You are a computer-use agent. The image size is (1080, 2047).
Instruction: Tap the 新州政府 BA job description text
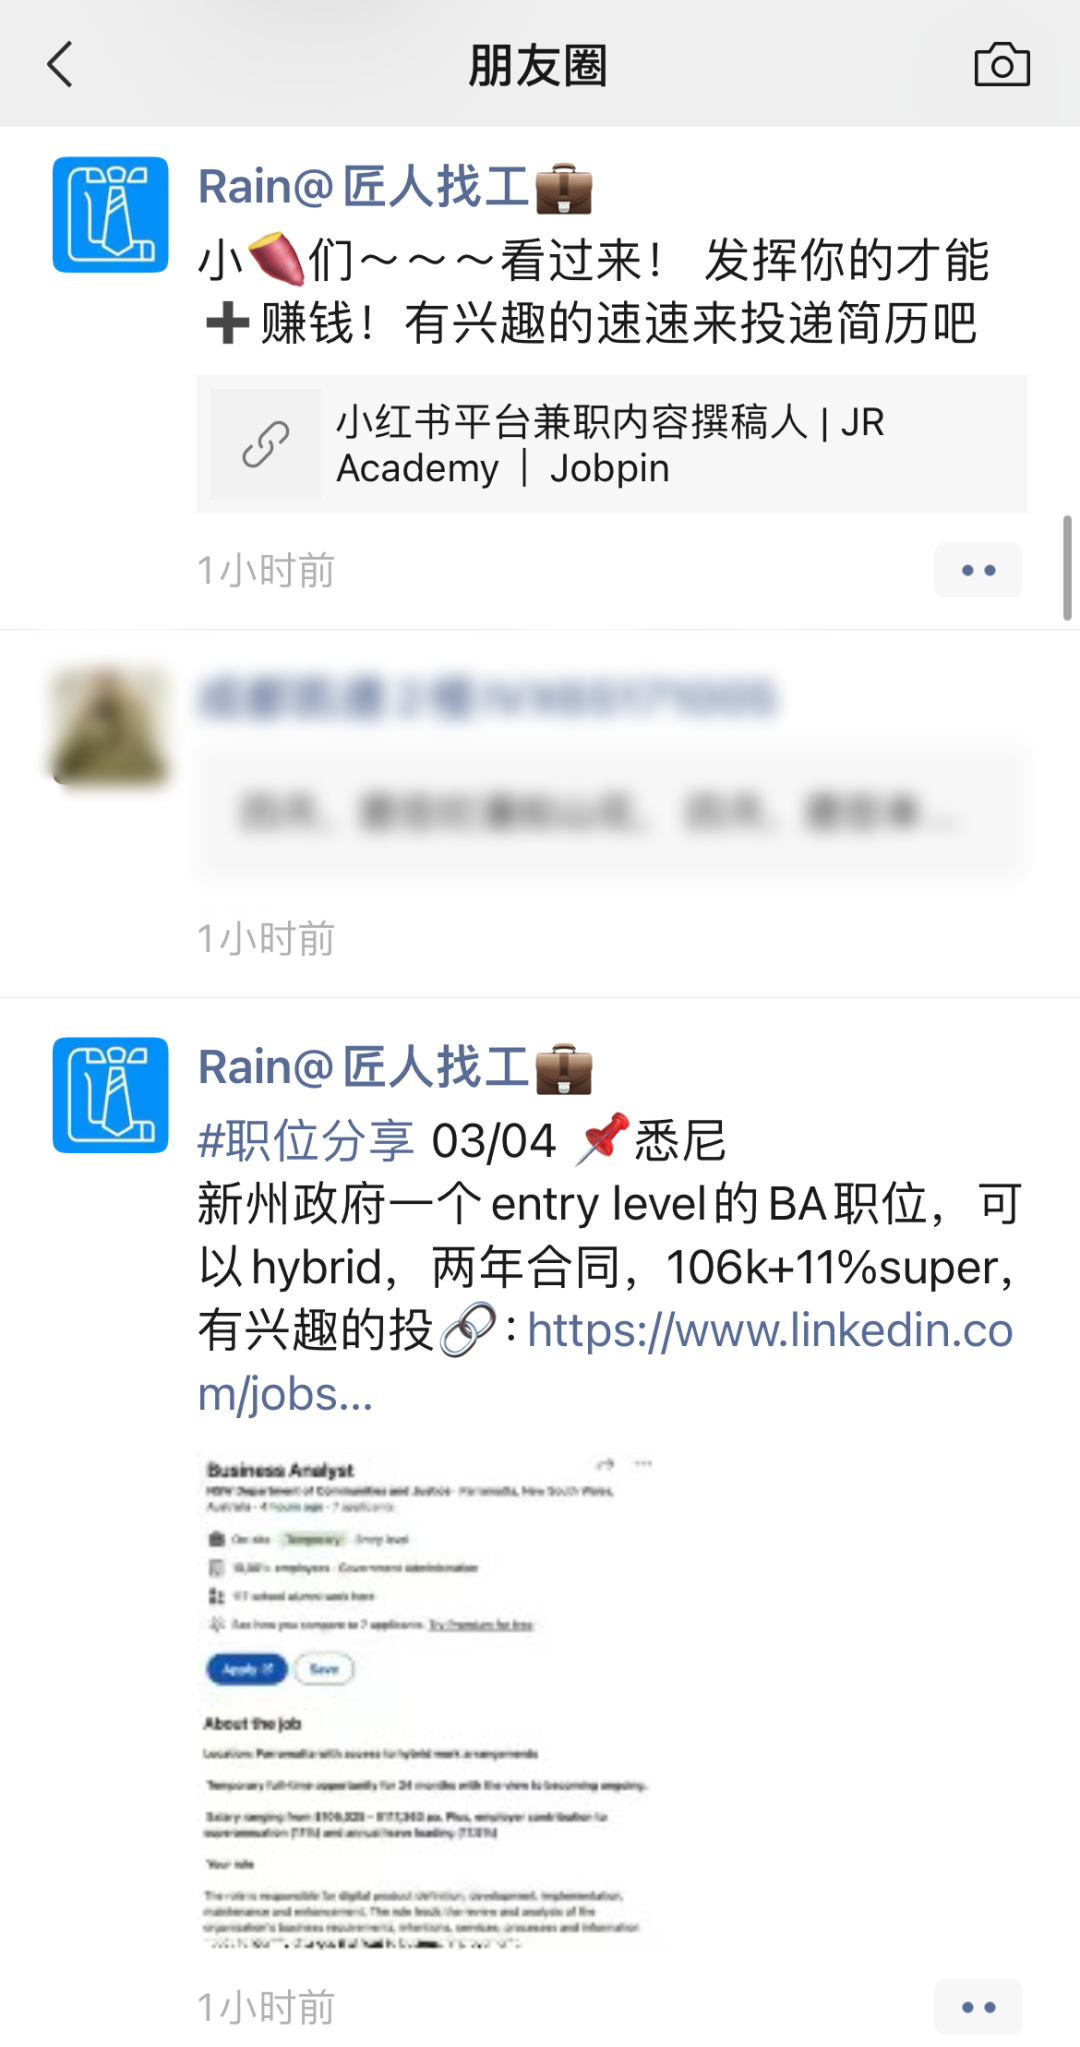(x=609, y=1235)
